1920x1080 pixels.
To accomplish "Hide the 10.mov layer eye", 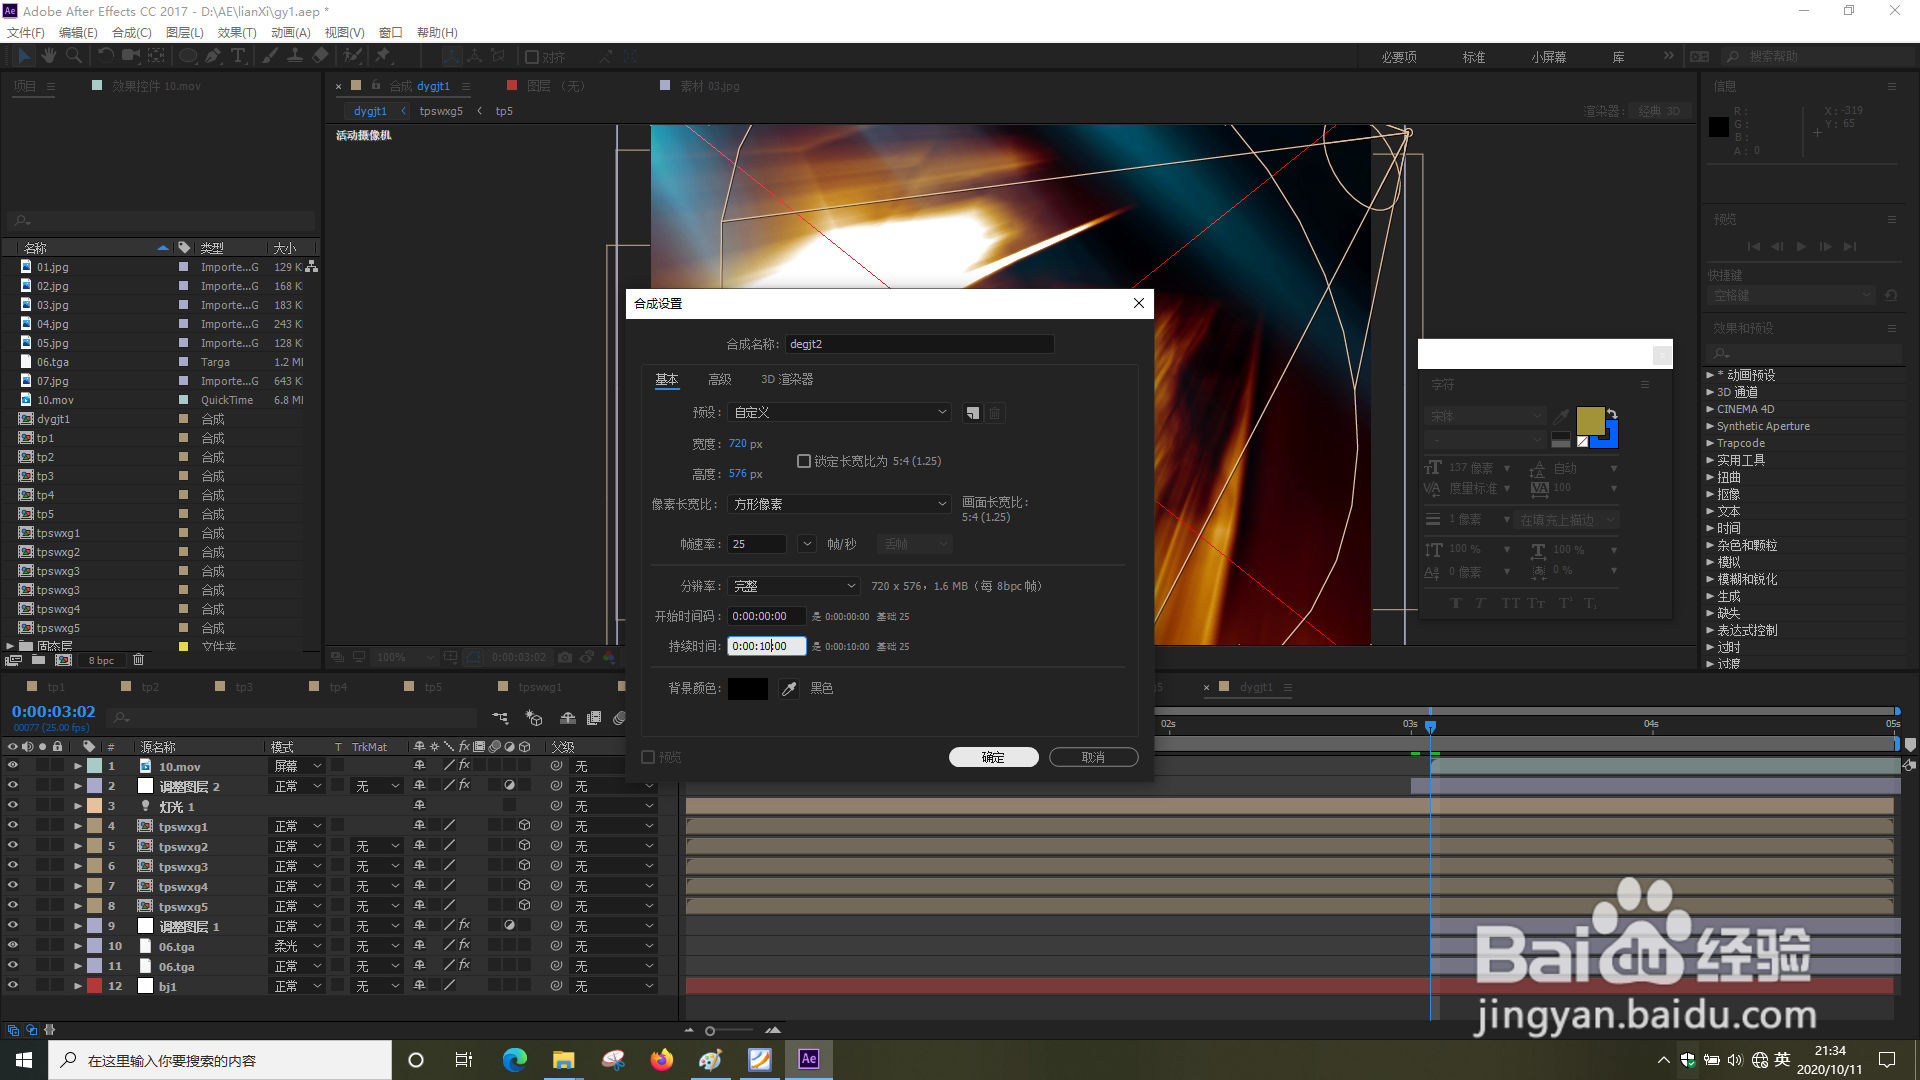I will coord(13,766).
